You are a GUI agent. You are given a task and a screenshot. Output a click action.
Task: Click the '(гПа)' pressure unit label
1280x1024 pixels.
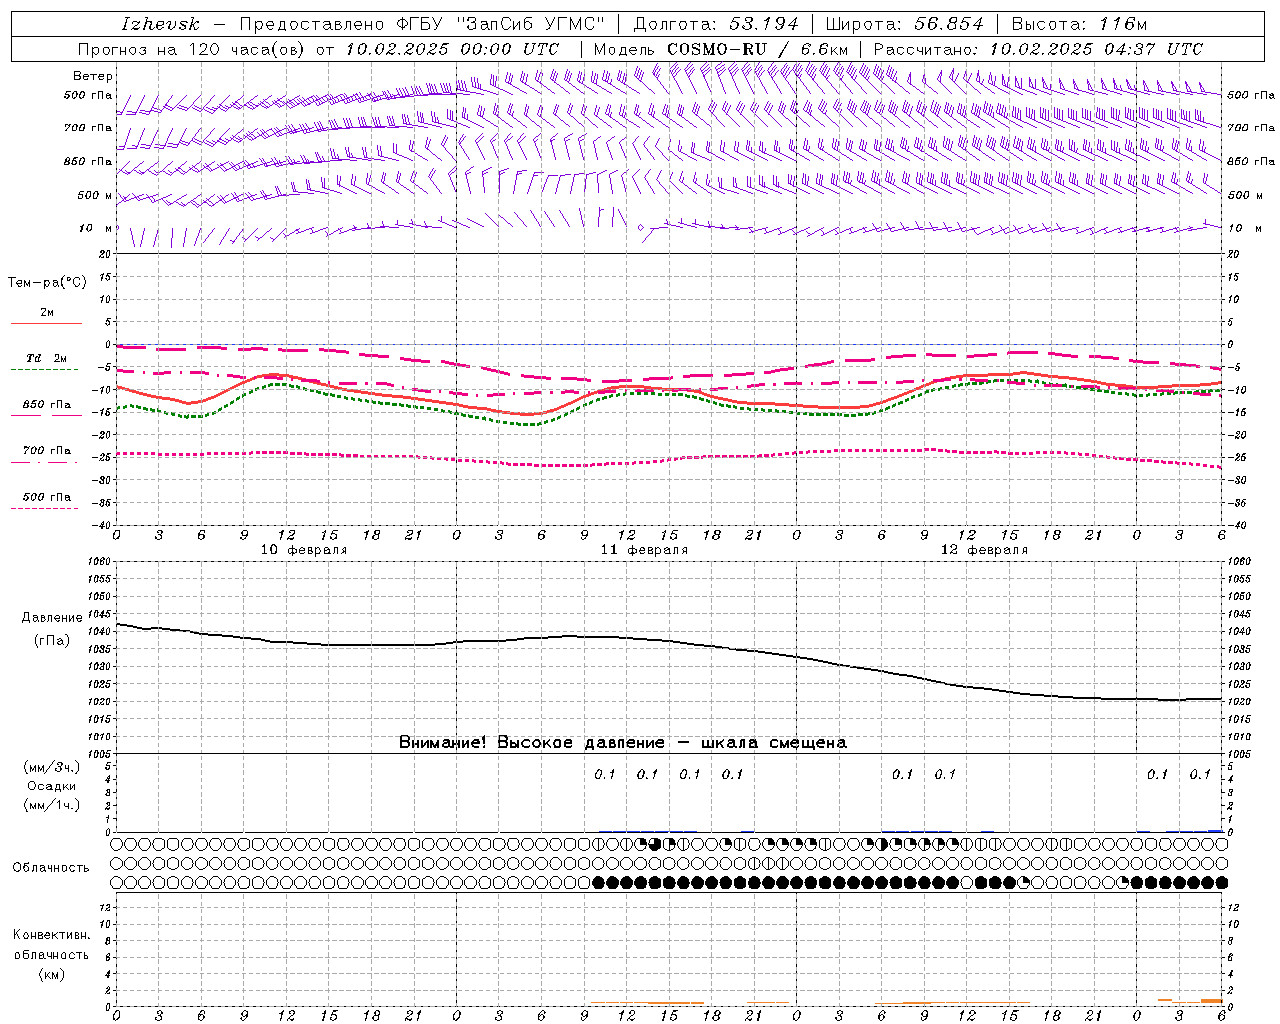point(52,640)
